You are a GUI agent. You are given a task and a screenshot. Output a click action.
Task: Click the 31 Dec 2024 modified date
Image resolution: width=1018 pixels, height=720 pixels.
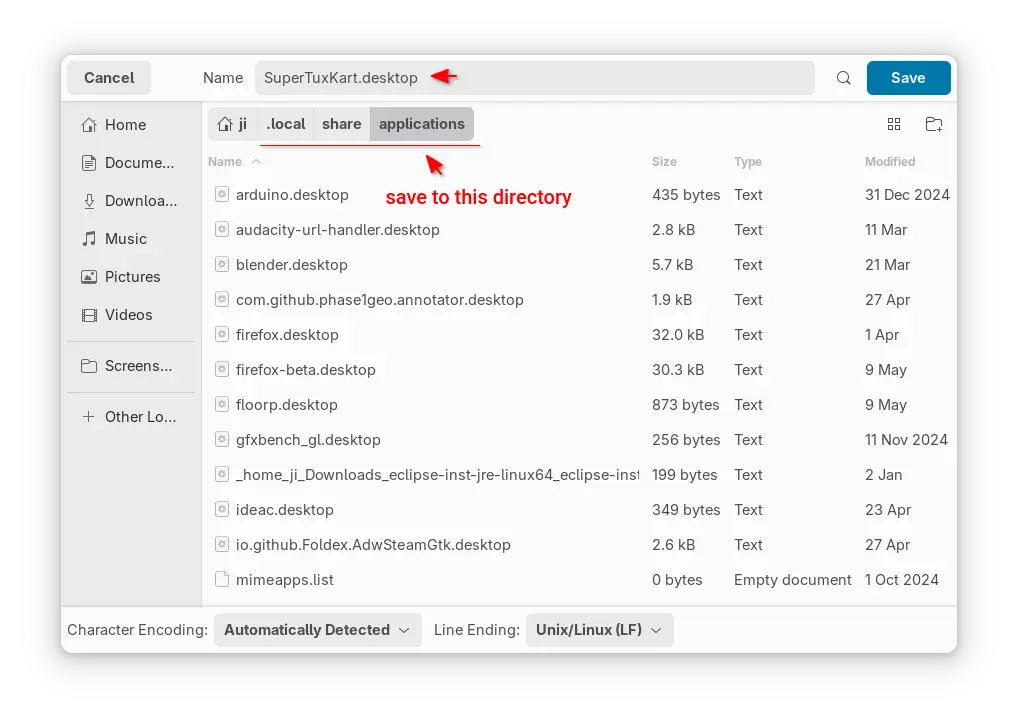907,195
